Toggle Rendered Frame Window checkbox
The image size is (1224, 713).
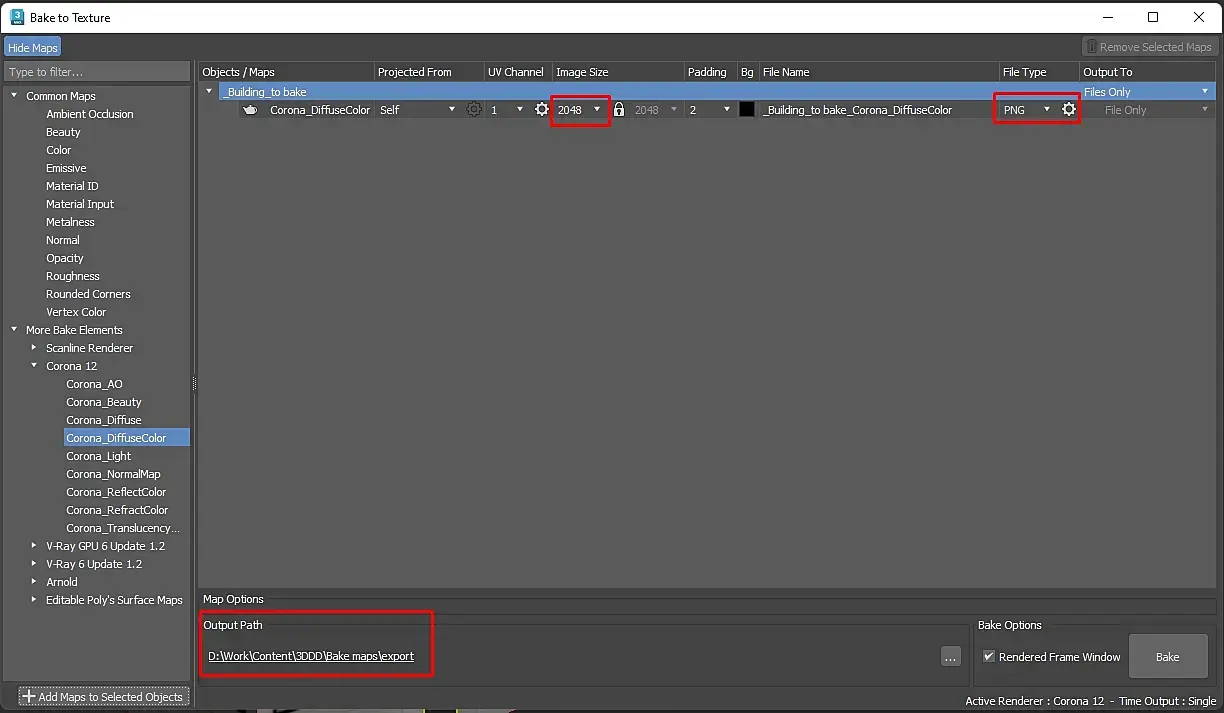pos(989,657)
